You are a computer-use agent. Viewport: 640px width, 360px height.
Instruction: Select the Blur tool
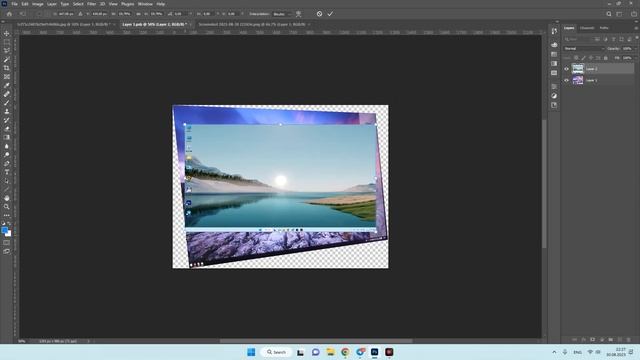[7, 146]
